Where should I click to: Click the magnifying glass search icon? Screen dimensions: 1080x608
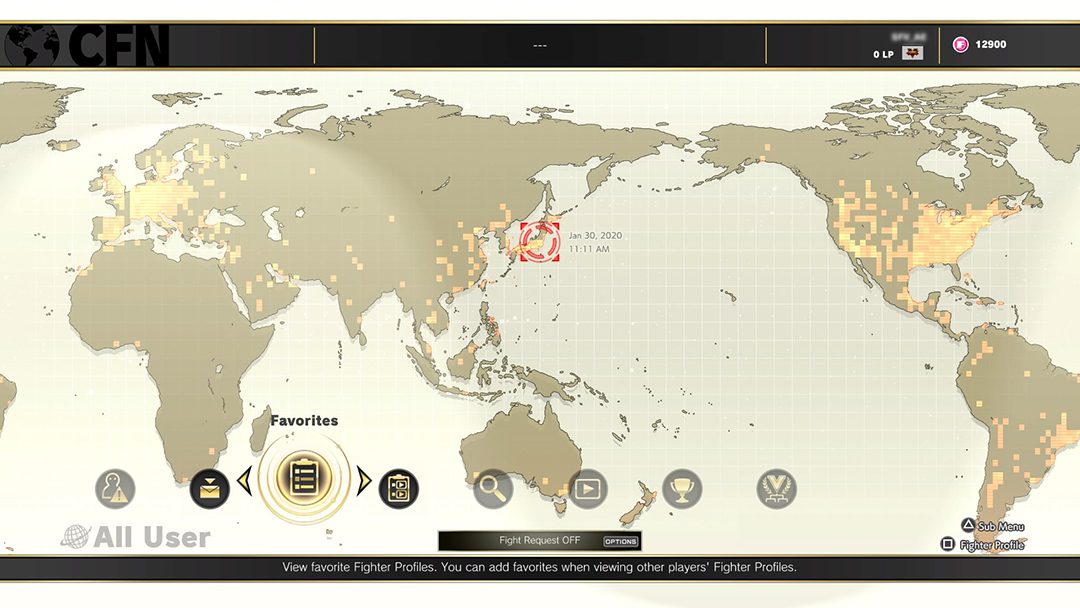pyautogui.click(x=492, y=488)
